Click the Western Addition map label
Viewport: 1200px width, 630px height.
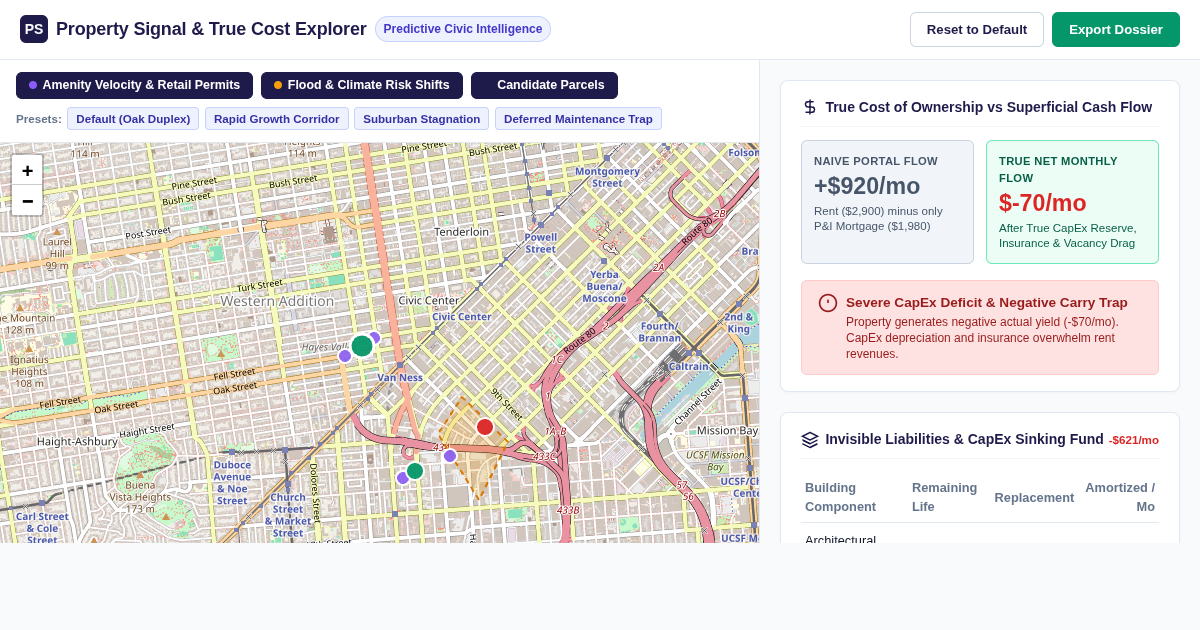[277, 301]
